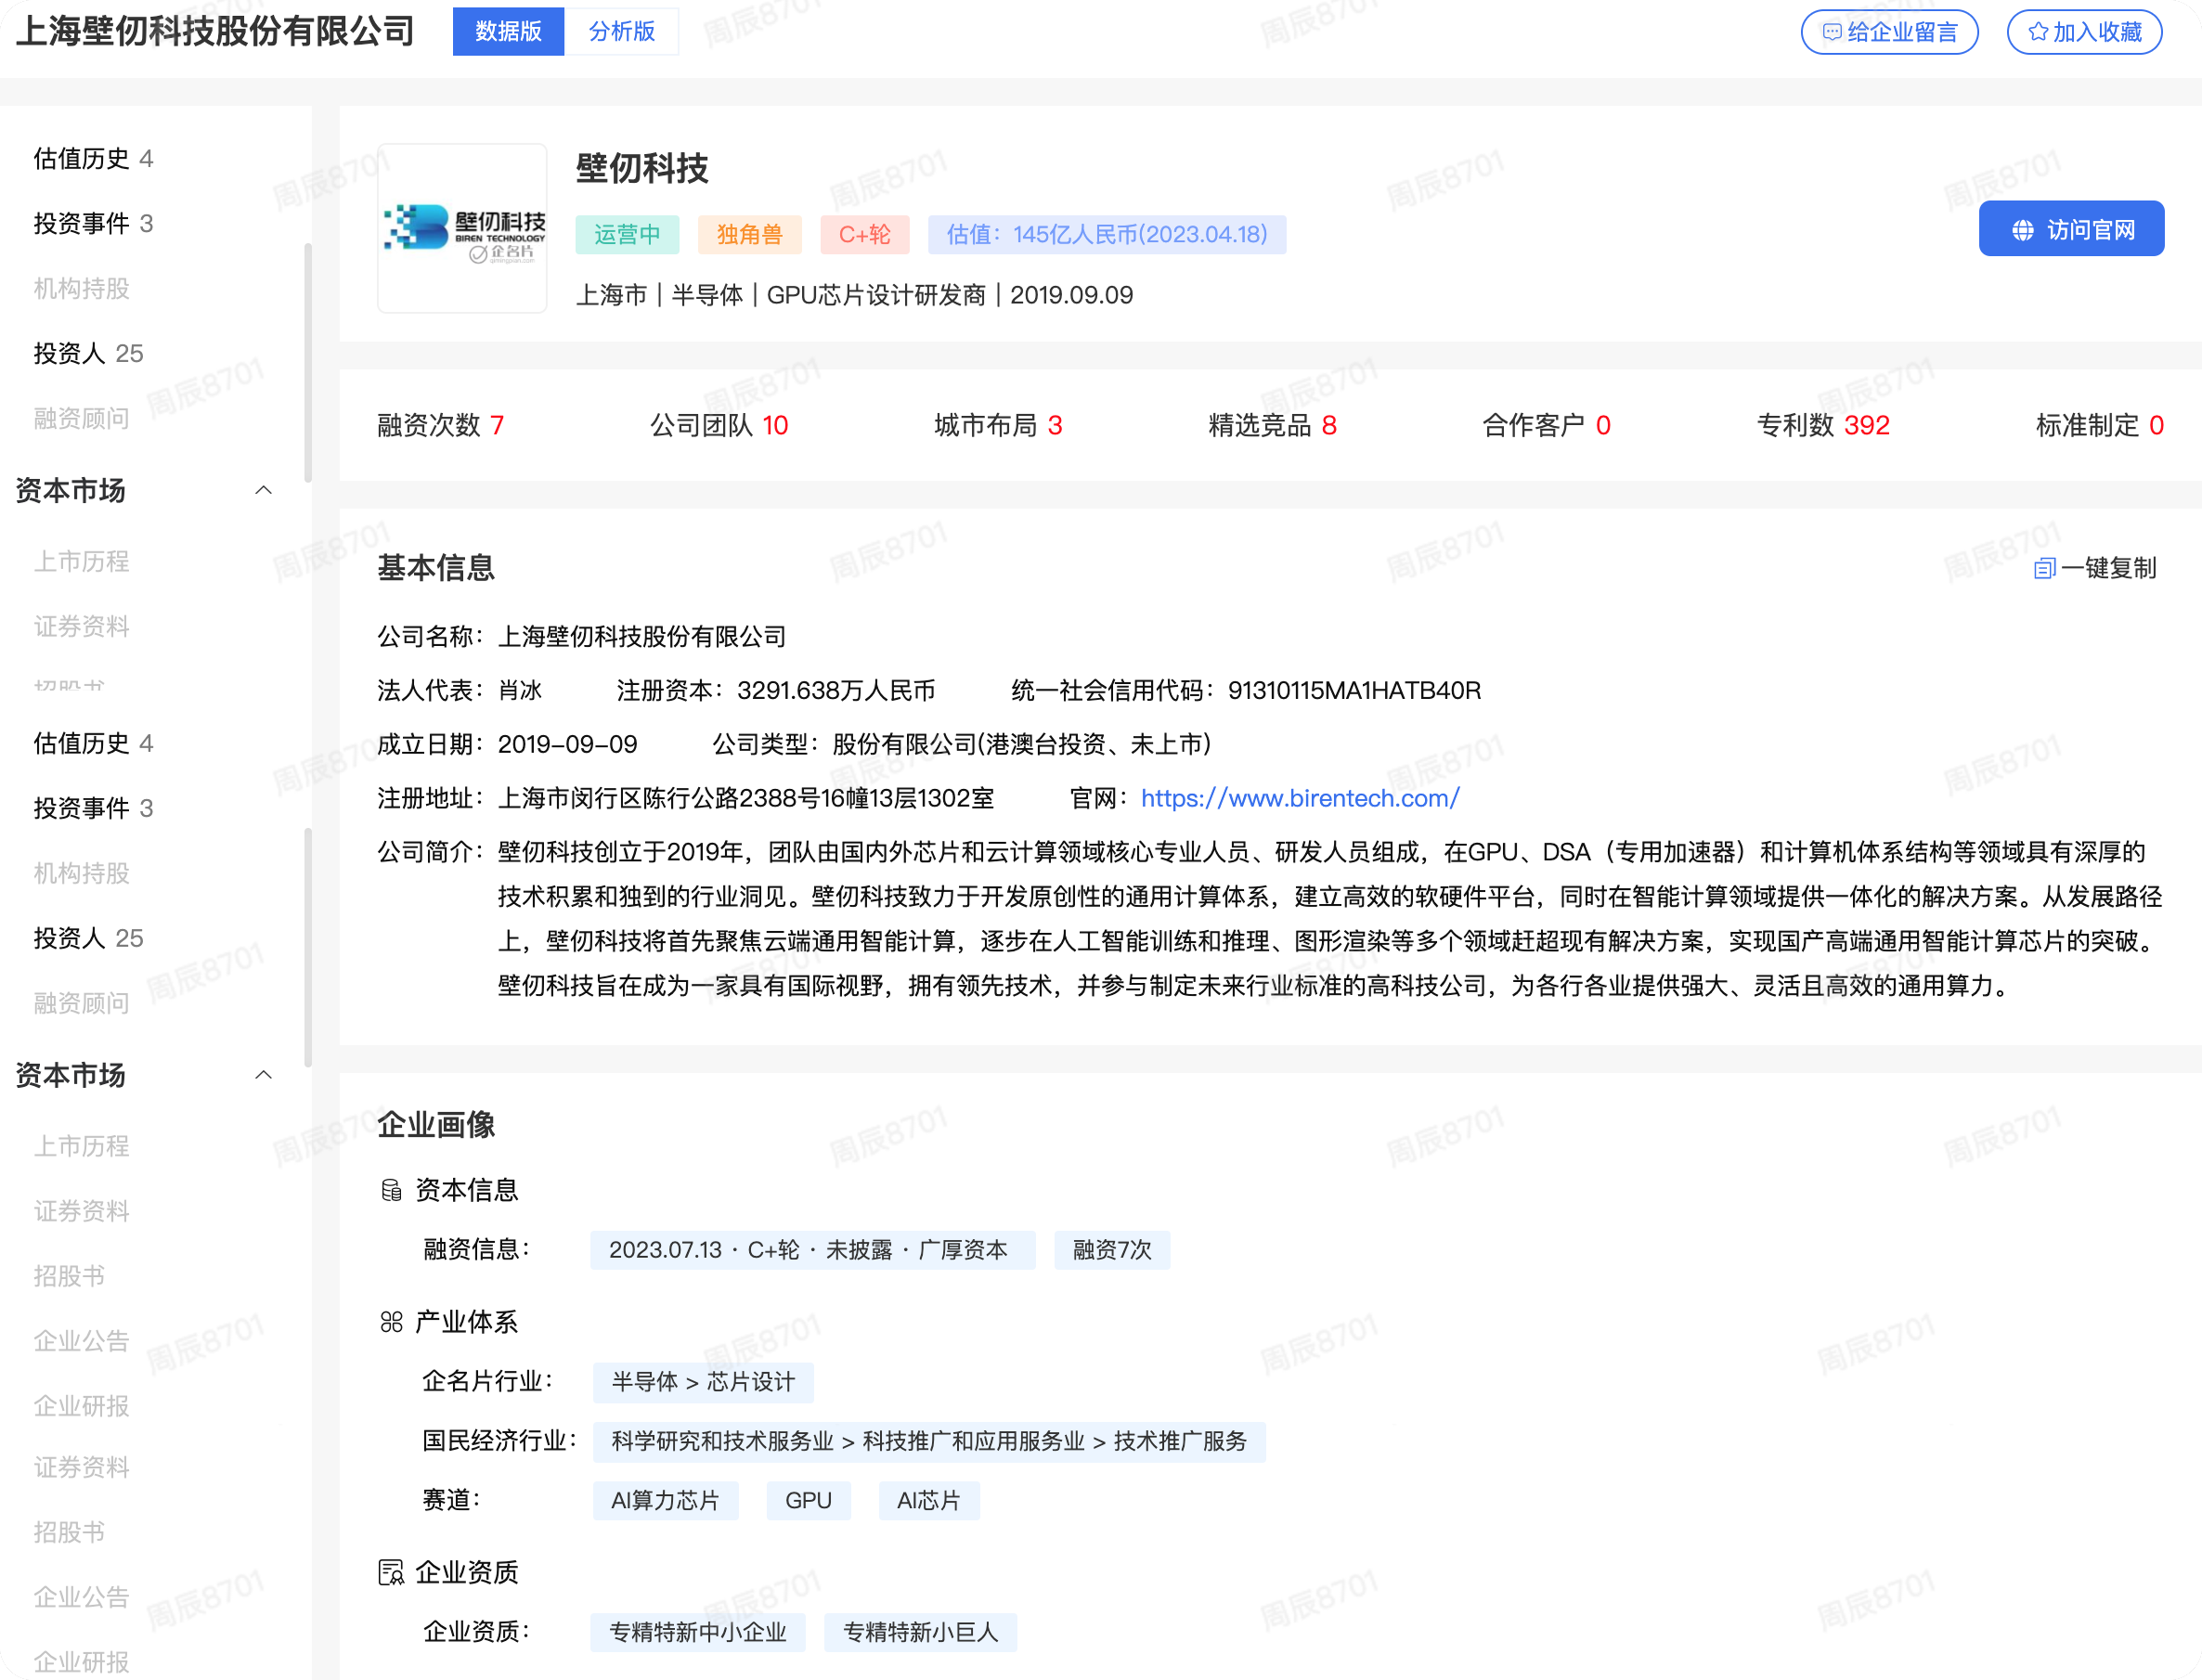This screenshot has height=1680, width=2202.
Task: Click the message icon in 给企业留言
Action: point(1832,32)
